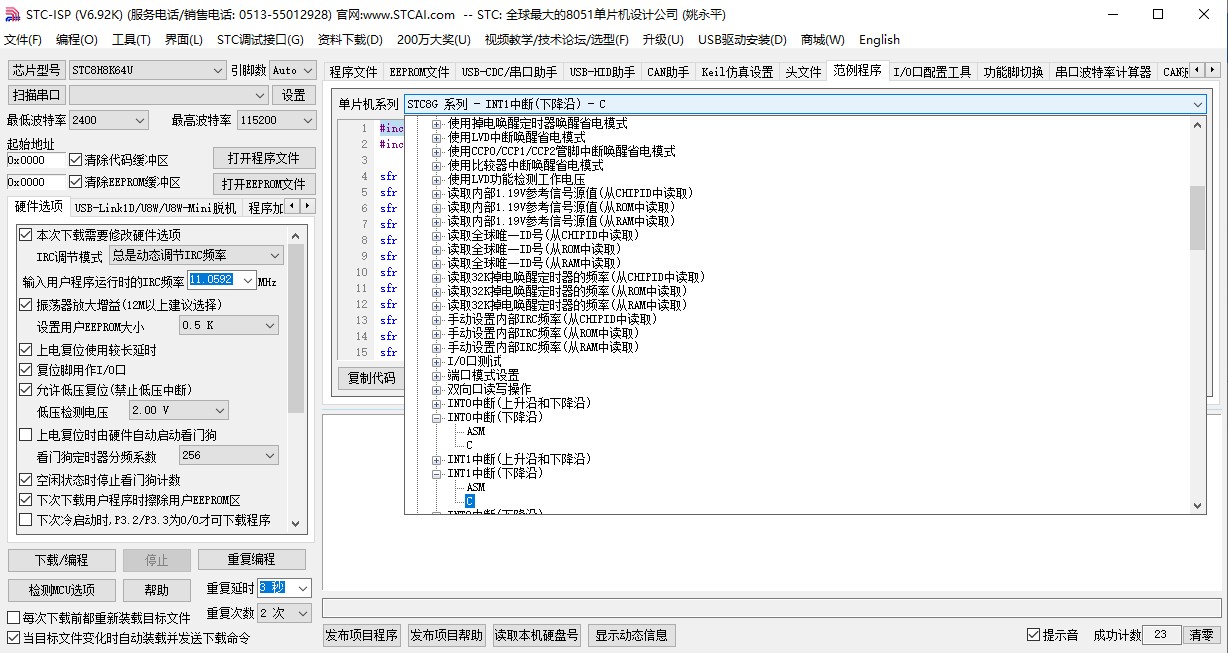Switch to the Keil仿真设置 tab
The height and width of the screenshot is (653, 1228).
point(737,72)
